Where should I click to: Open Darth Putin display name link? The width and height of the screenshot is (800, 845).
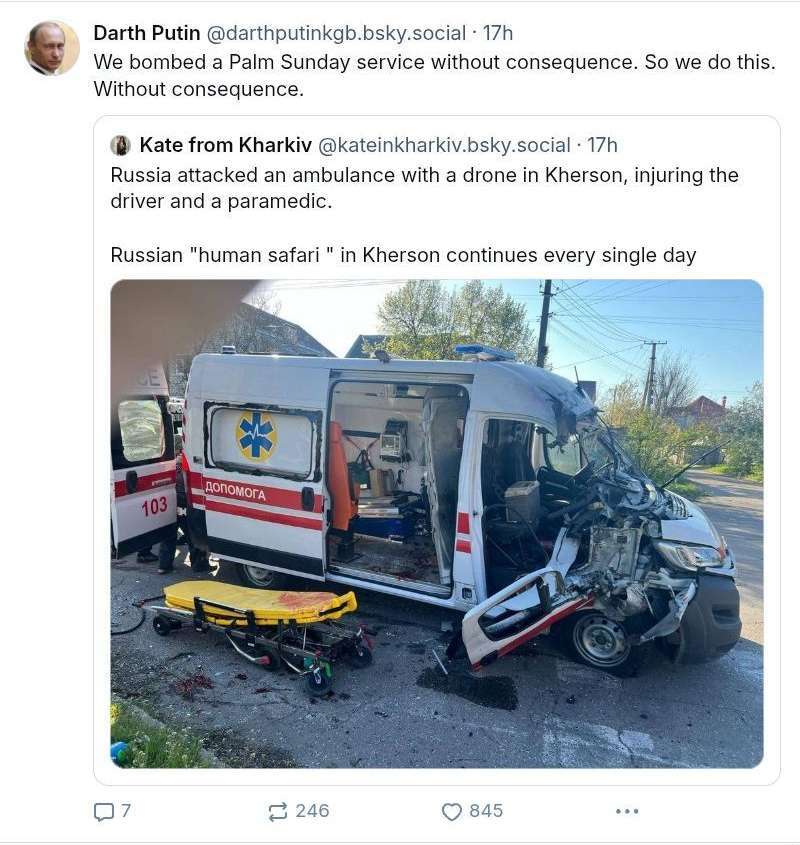click(147, 33)
